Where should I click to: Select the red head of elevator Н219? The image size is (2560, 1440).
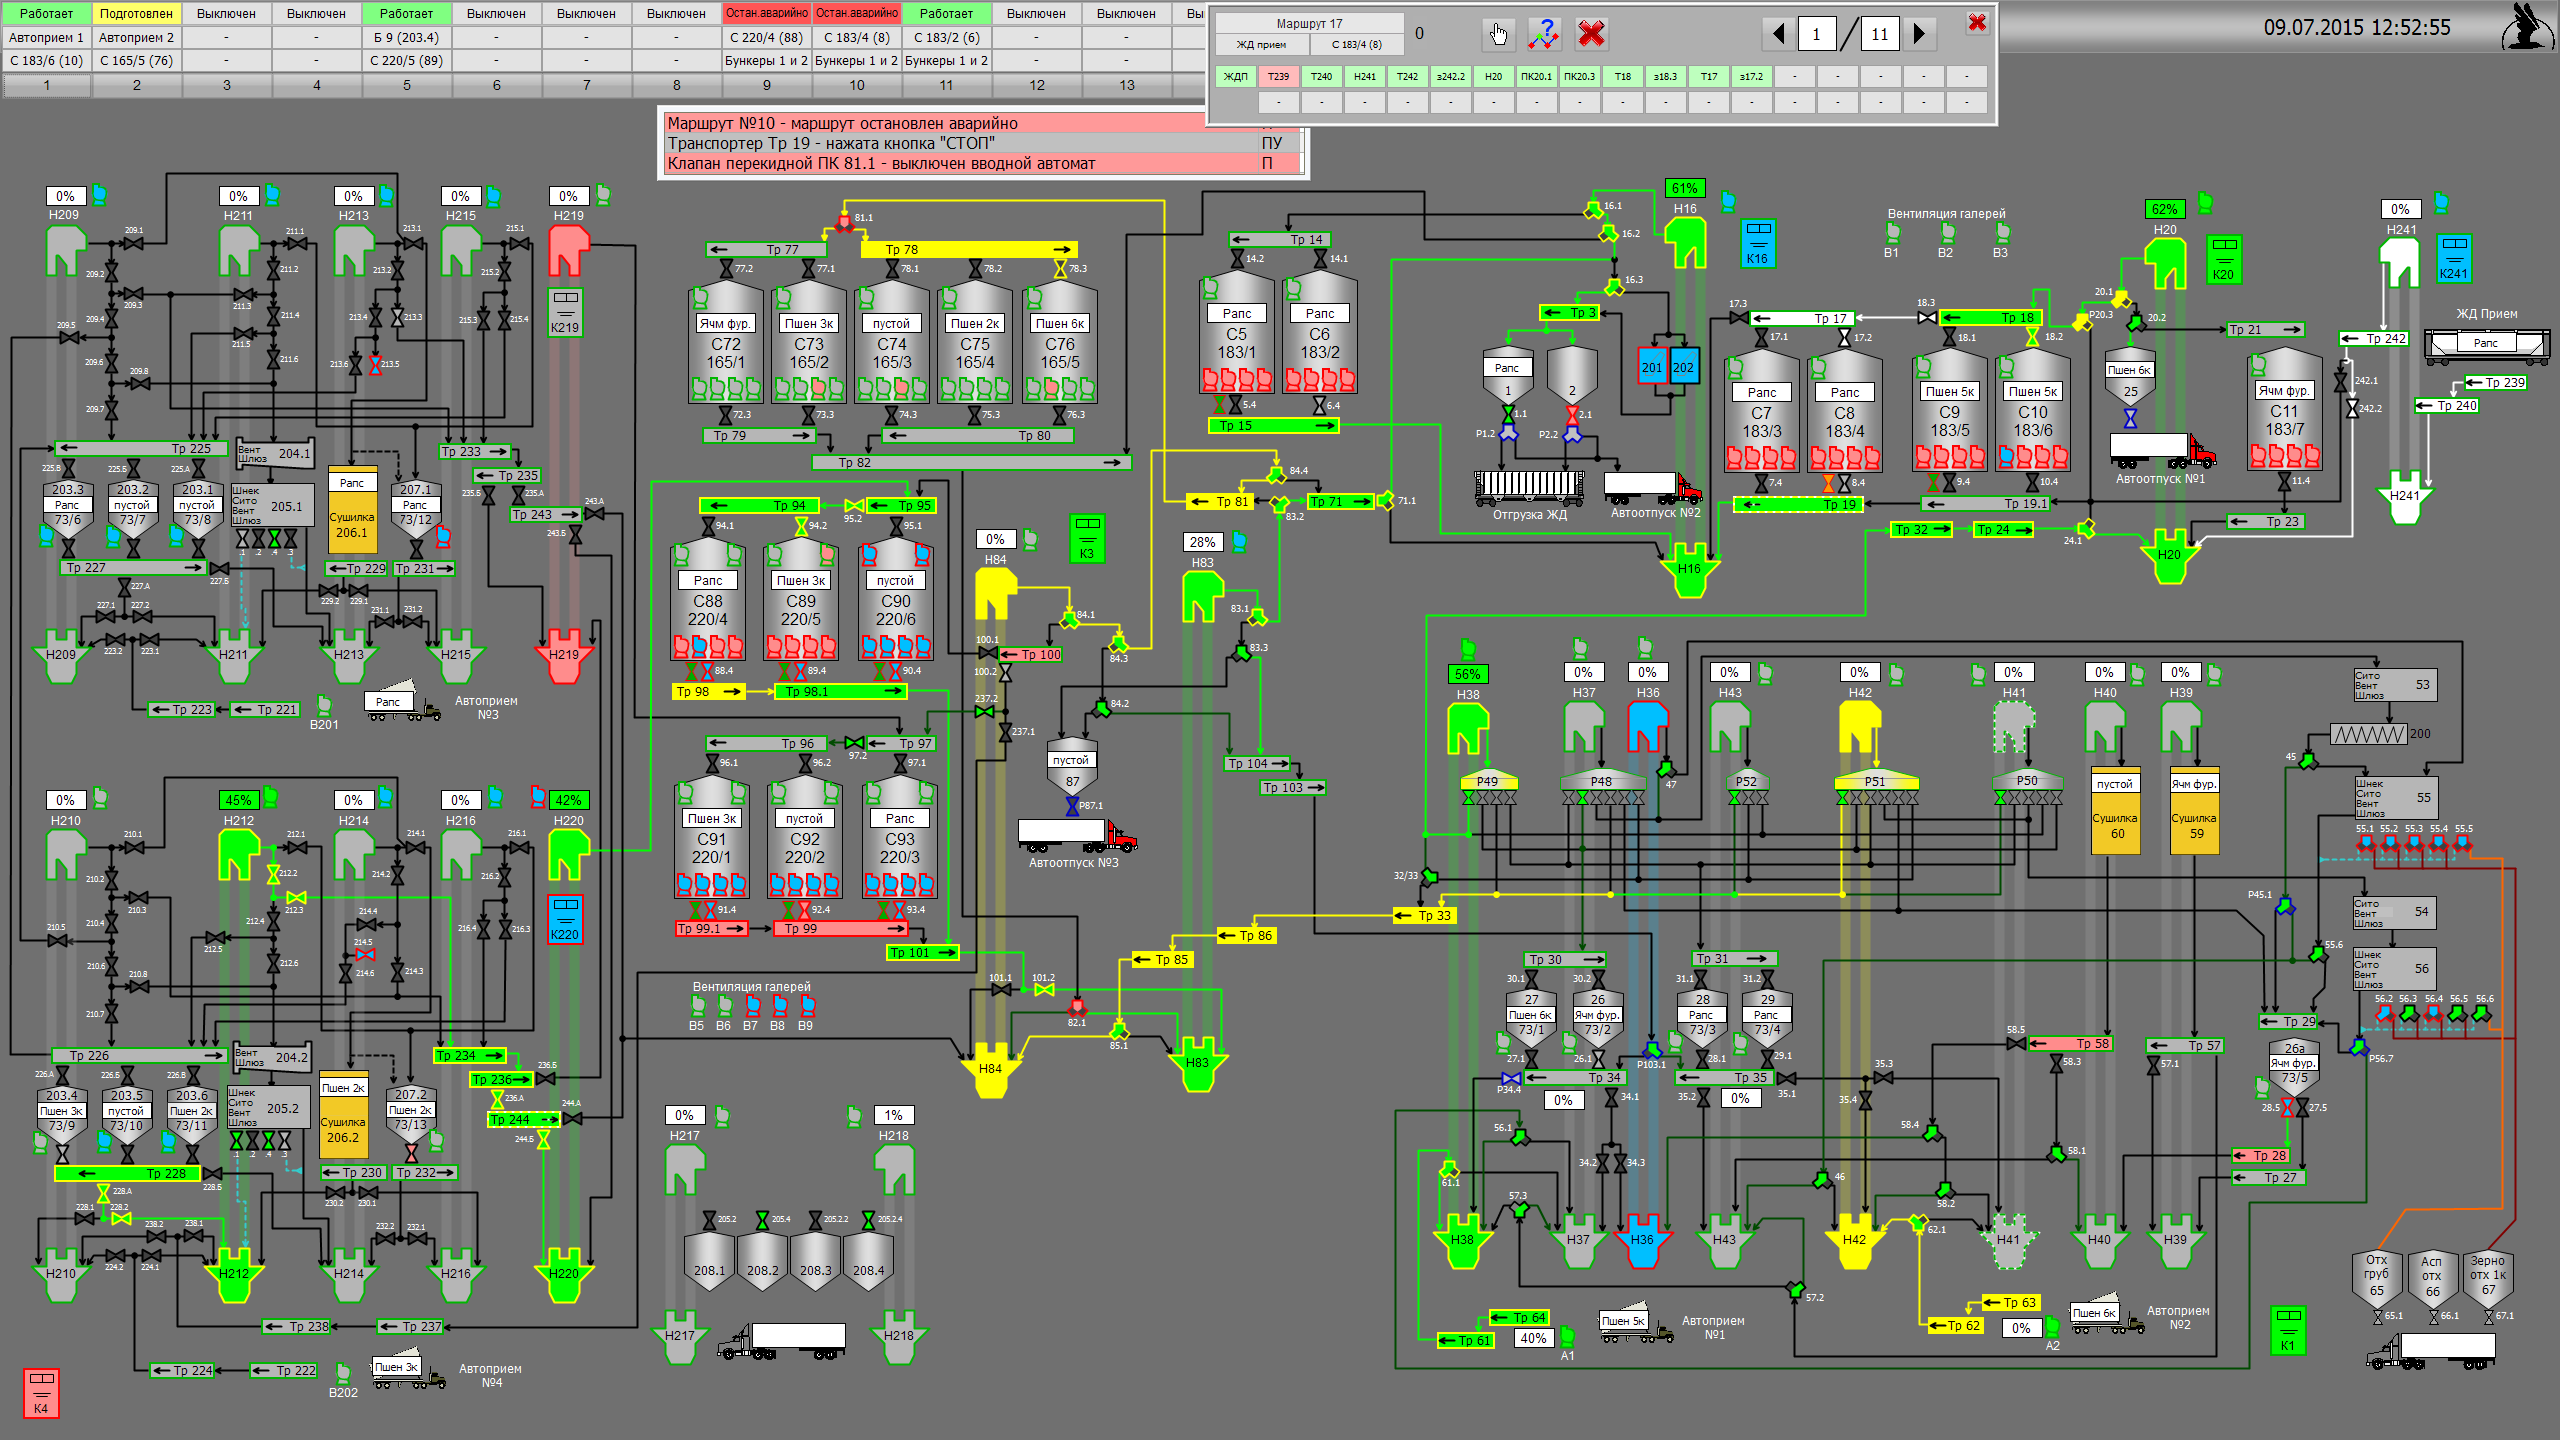pyautogui.click(x=568, y=250)
